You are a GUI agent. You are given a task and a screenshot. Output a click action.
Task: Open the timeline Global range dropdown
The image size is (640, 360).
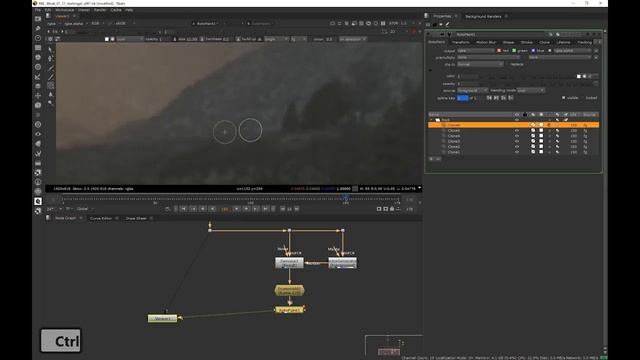pos(84,209)
